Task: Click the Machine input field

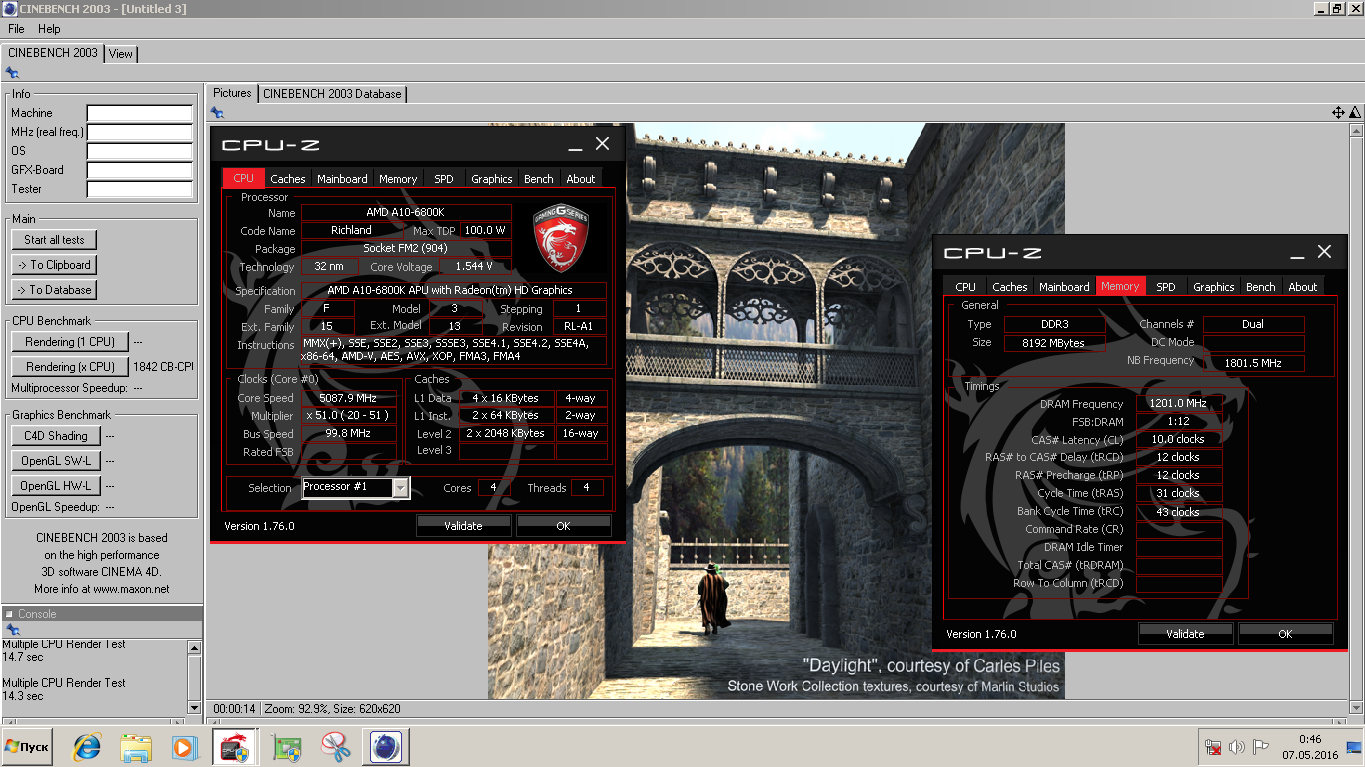Action: (139, 113)
